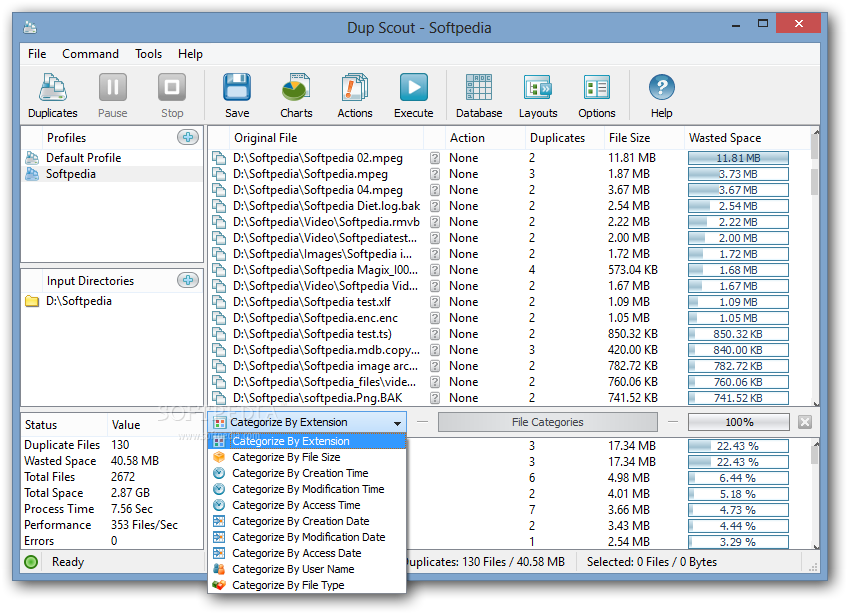This screenshot has height=614, width=848.
Task: Click the 6.44 % progress bar
Action: [x=738, y=478]
